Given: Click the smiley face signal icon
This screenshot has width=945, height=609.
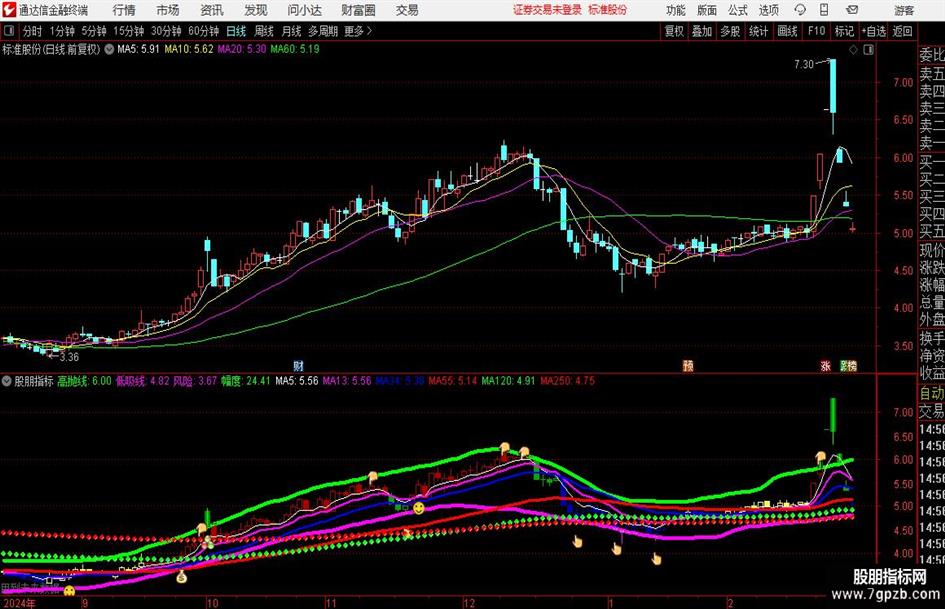Looking at the screenshot, I should click(x=418, y=508).
